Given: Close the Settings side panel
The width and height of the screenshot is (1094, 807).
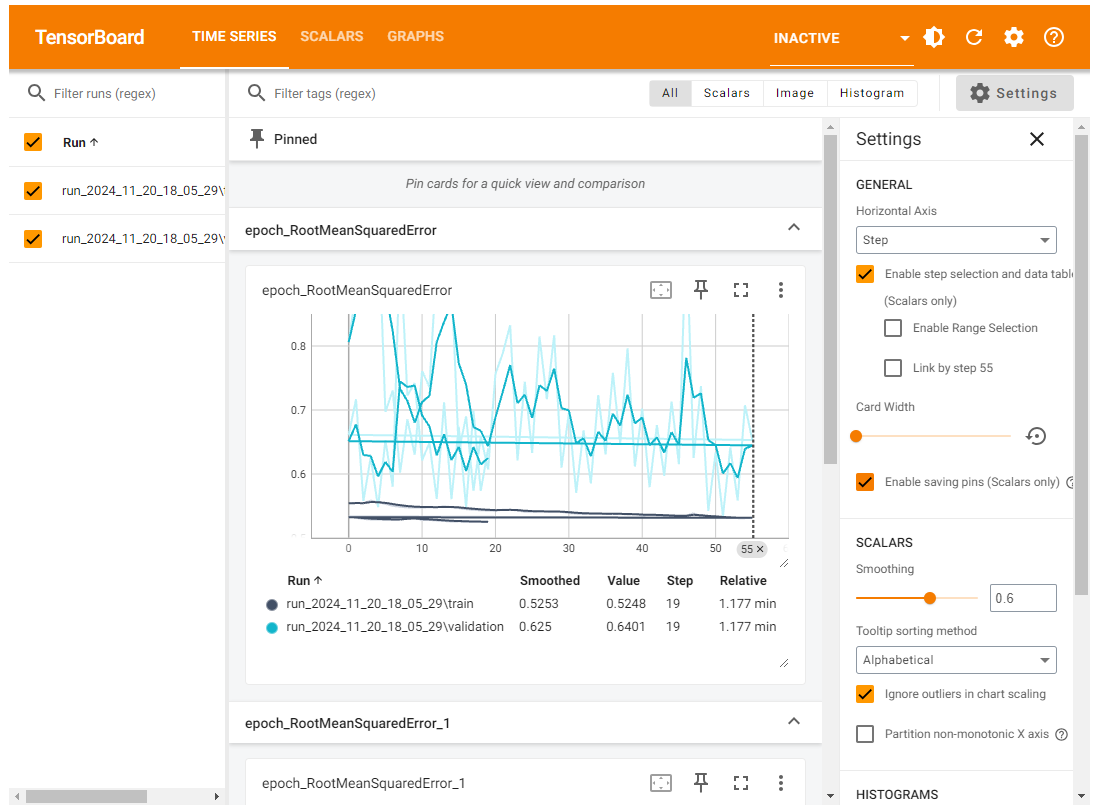Looking at the screenshot, I should [x=1037, y=139].
